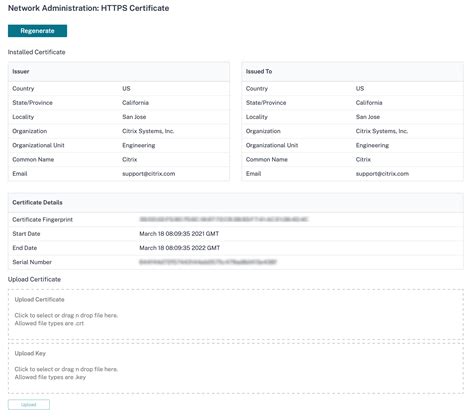Click the Issuer table header
This screenshot has height=419, width=474.
pos(119,72)
